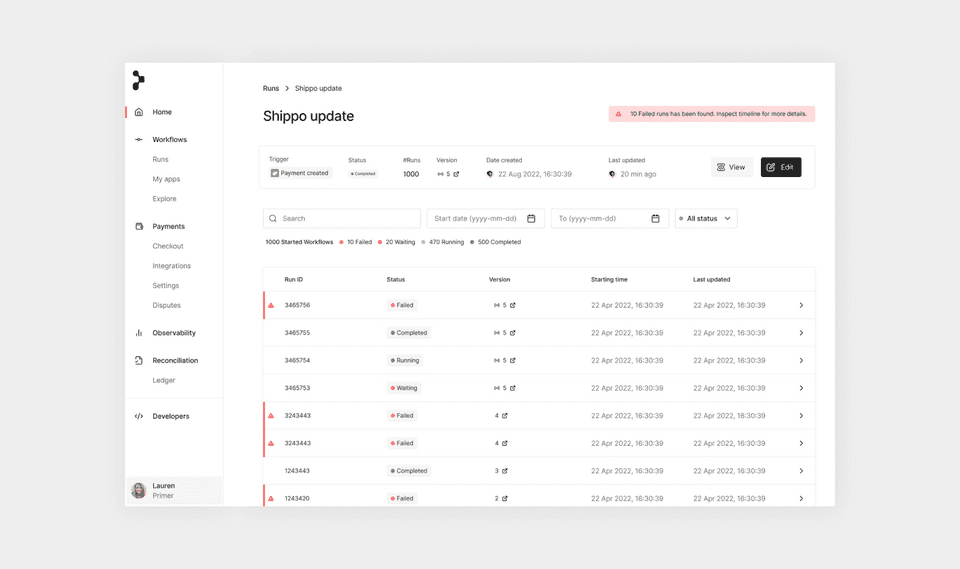
Task: Click the Primer logo icon
Action: point(138,80)
